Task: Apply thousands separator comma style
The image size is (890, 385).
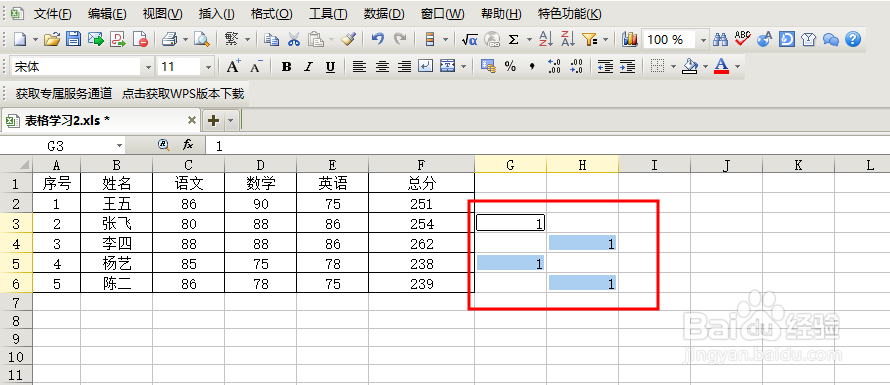Action: [x=532, y=67]
